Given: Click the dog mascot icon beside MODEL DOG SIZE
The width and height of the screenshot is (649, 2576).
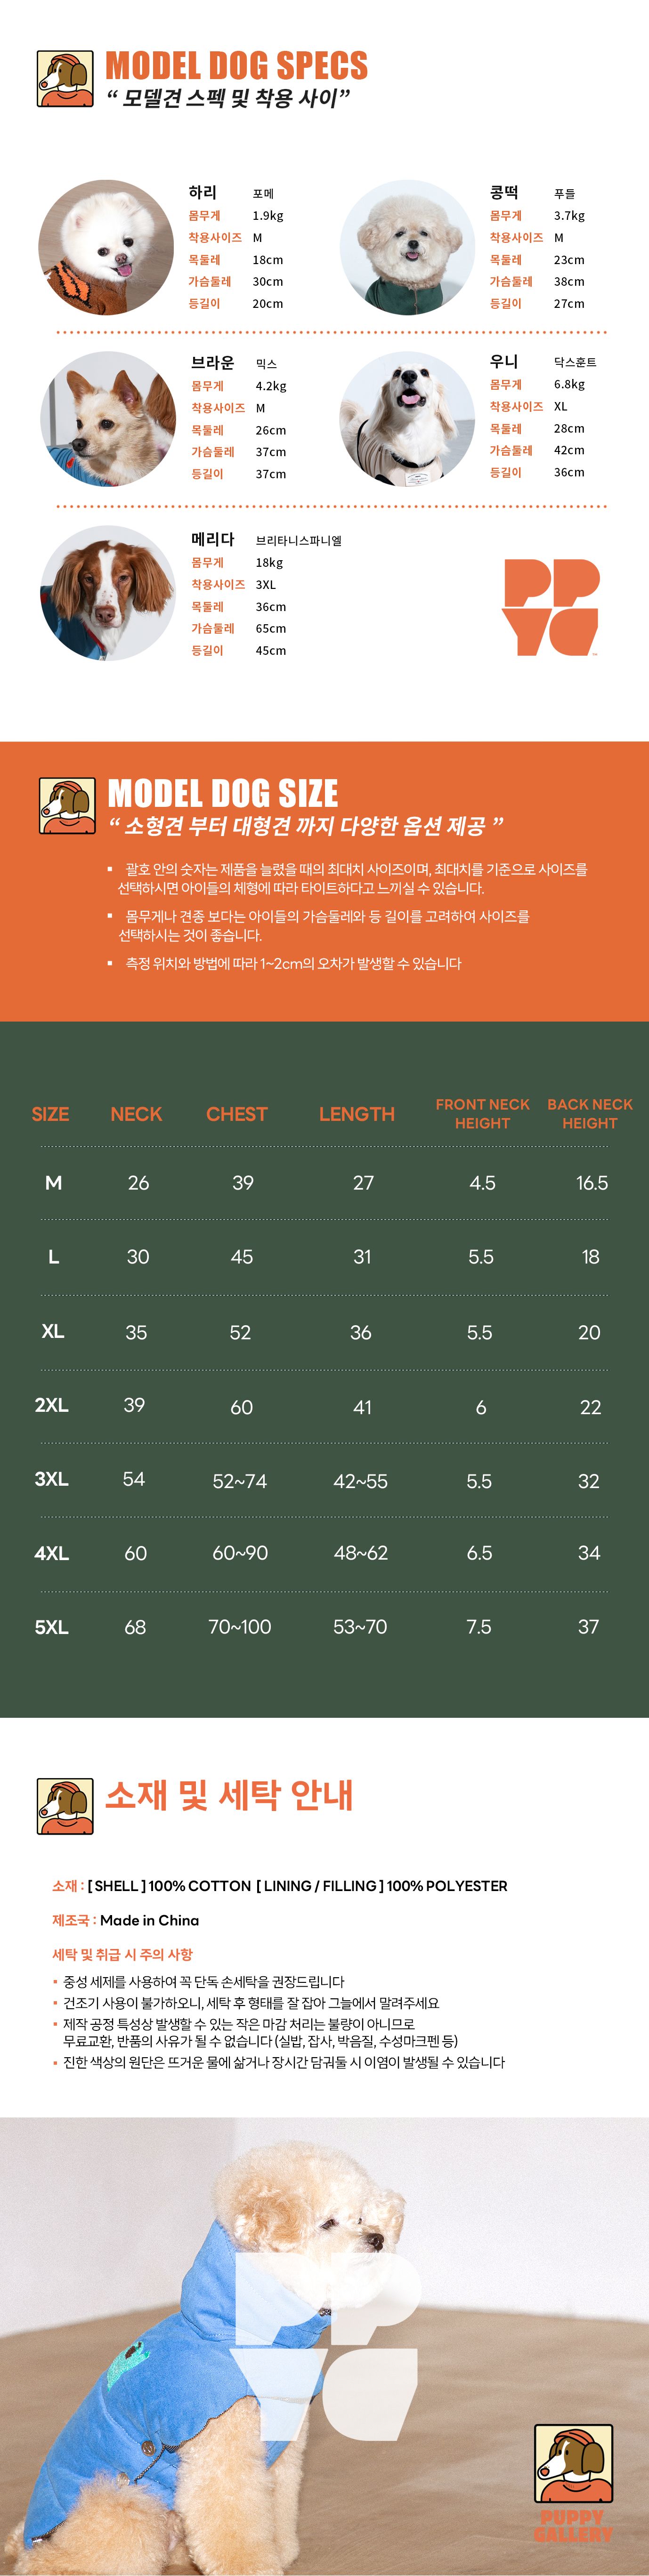Looking at the screenshot, I should point(67,805).
